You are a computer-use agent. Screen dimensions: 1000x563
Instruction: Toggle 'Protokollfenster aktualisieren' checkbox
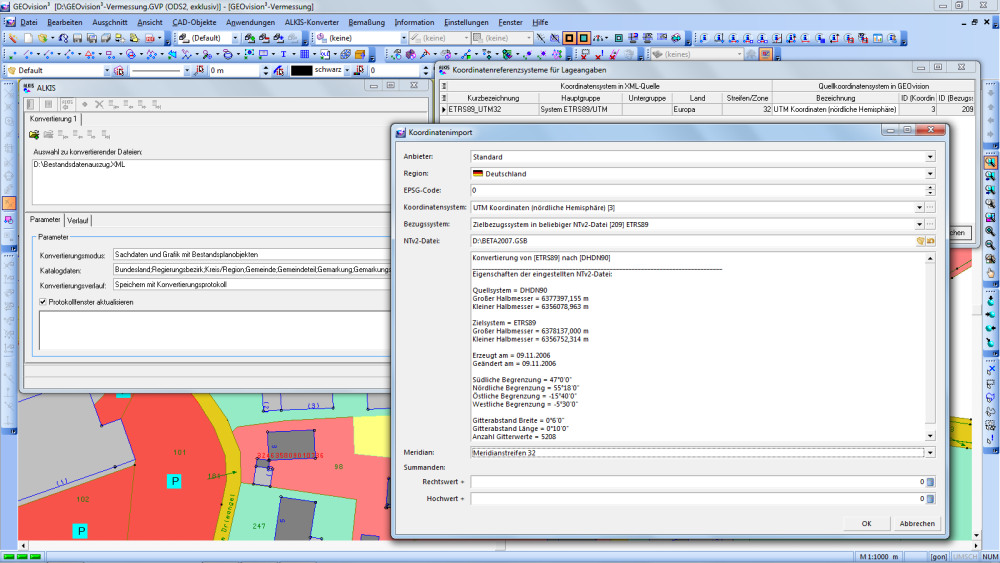[x=43, y=302]
